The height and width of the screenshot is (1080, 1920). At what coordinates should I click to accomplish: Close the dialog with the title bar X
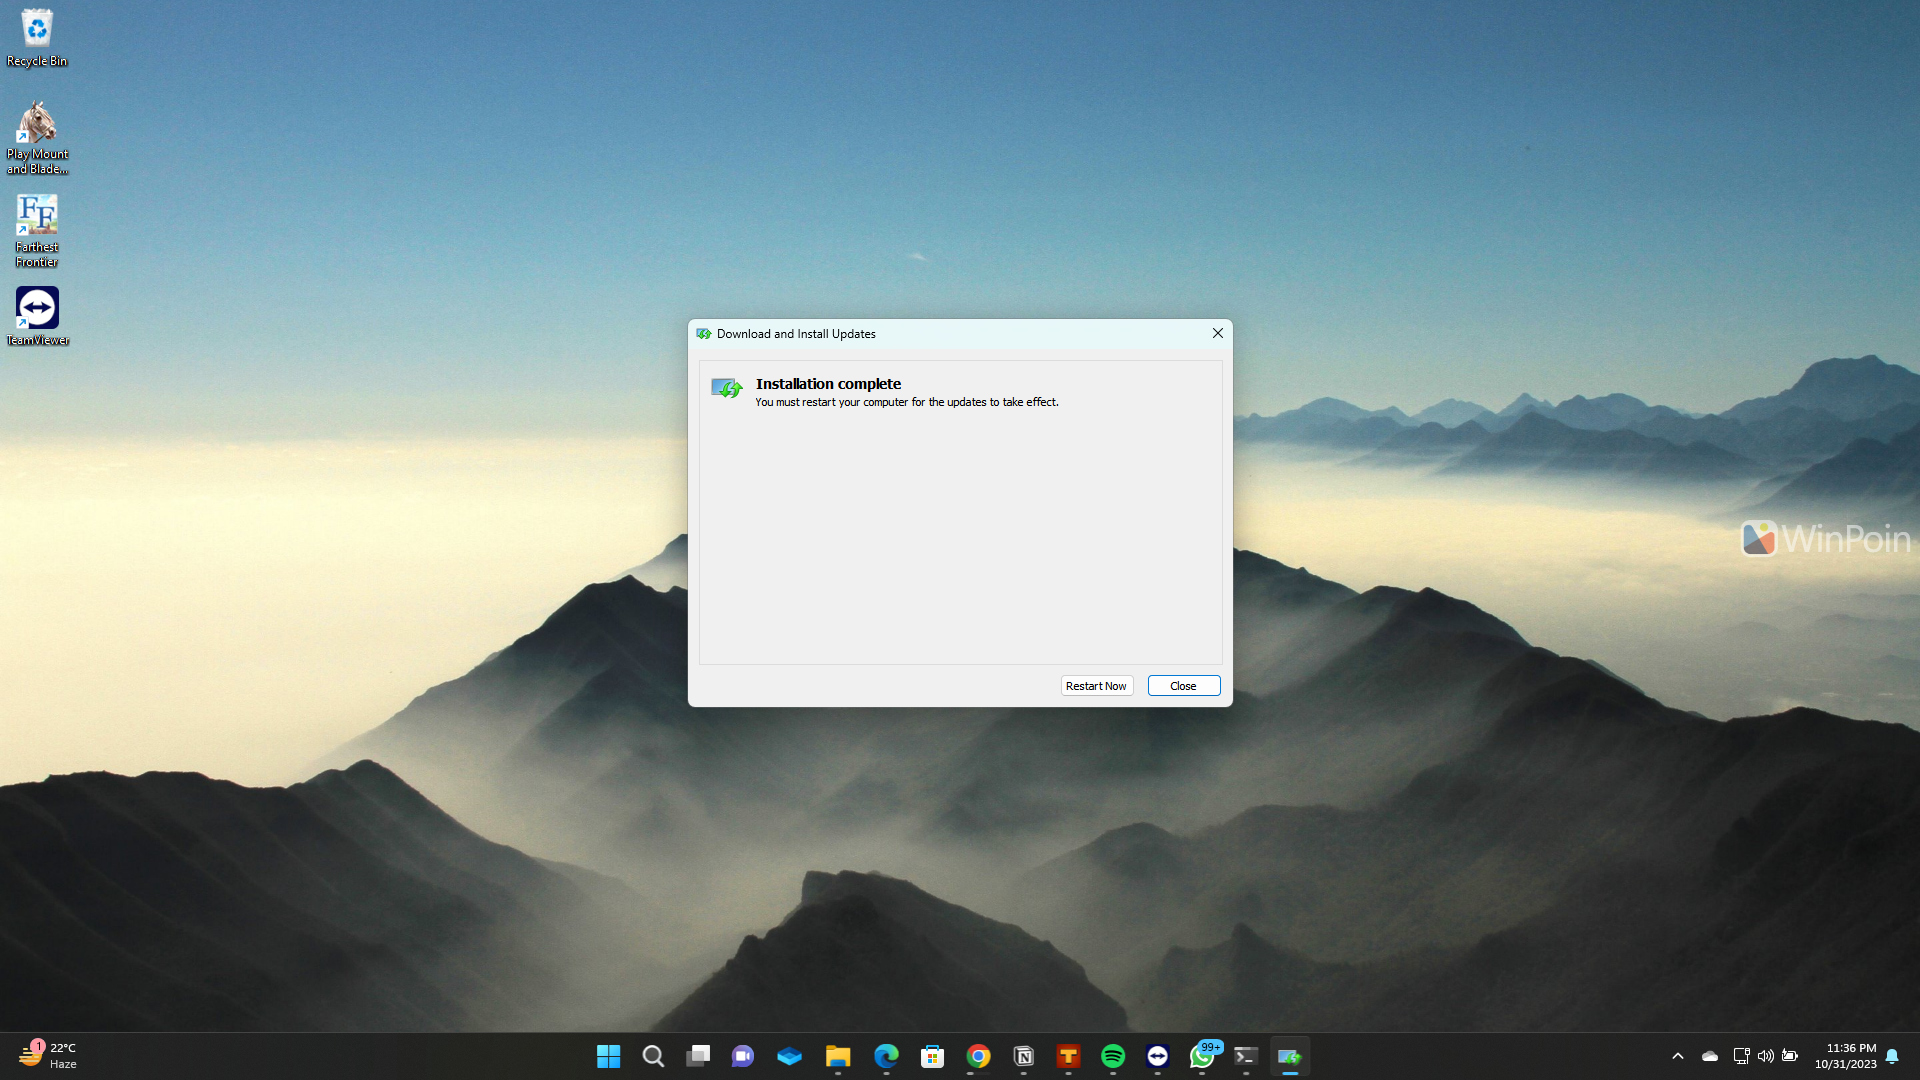(1217, 333)
